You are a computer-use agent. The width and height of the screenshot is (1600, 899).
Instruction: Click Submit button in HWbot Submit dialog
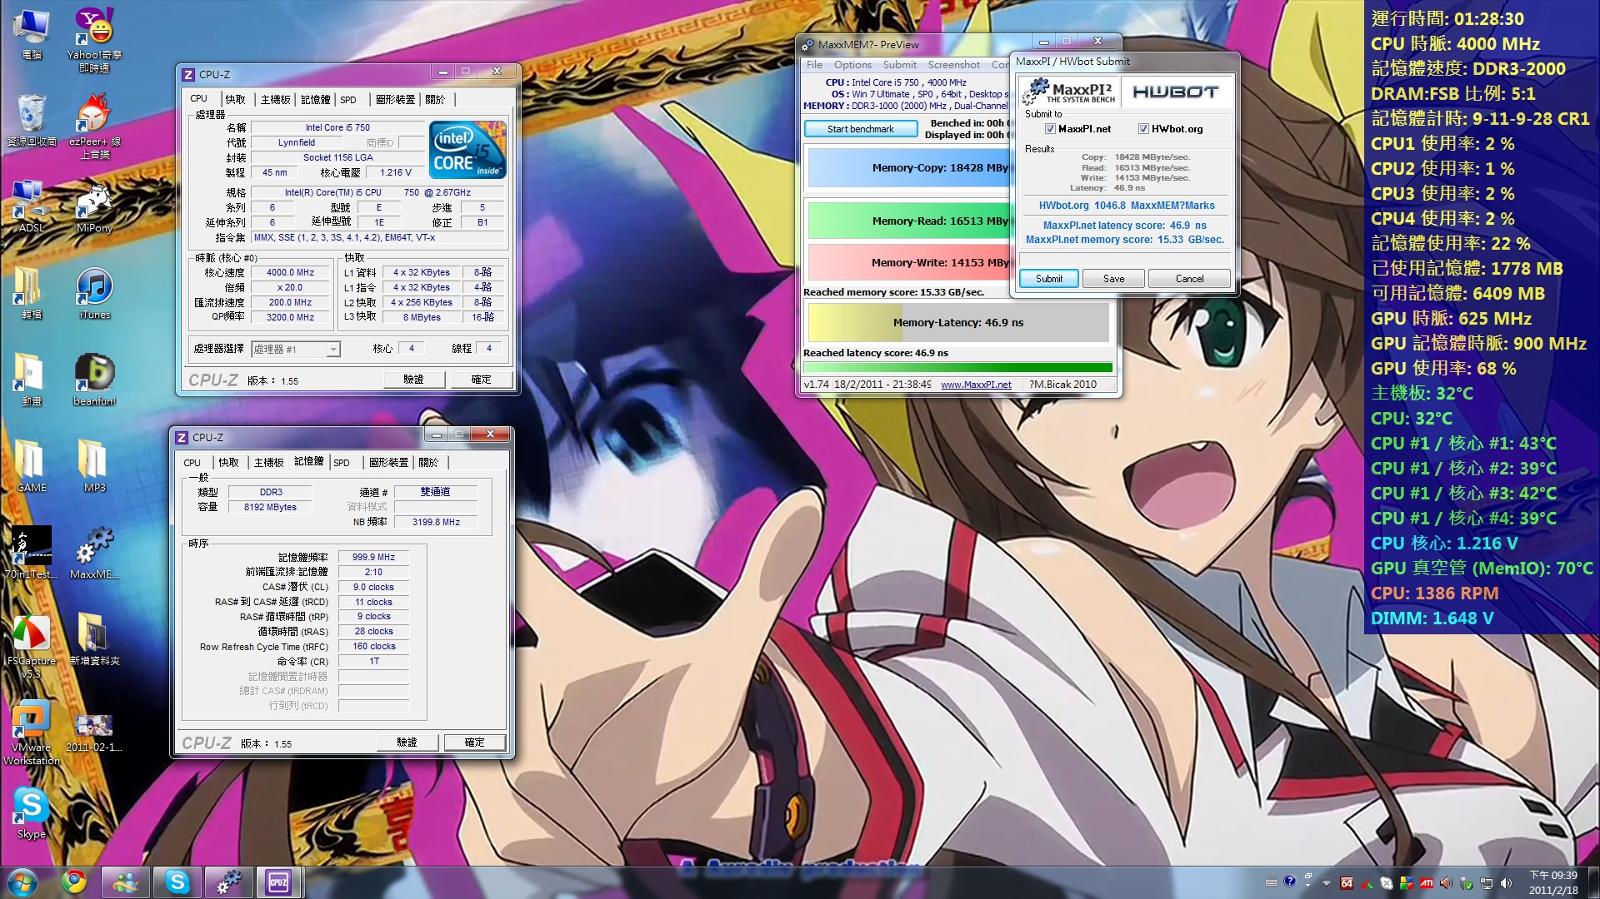(x=1049, y=279)
